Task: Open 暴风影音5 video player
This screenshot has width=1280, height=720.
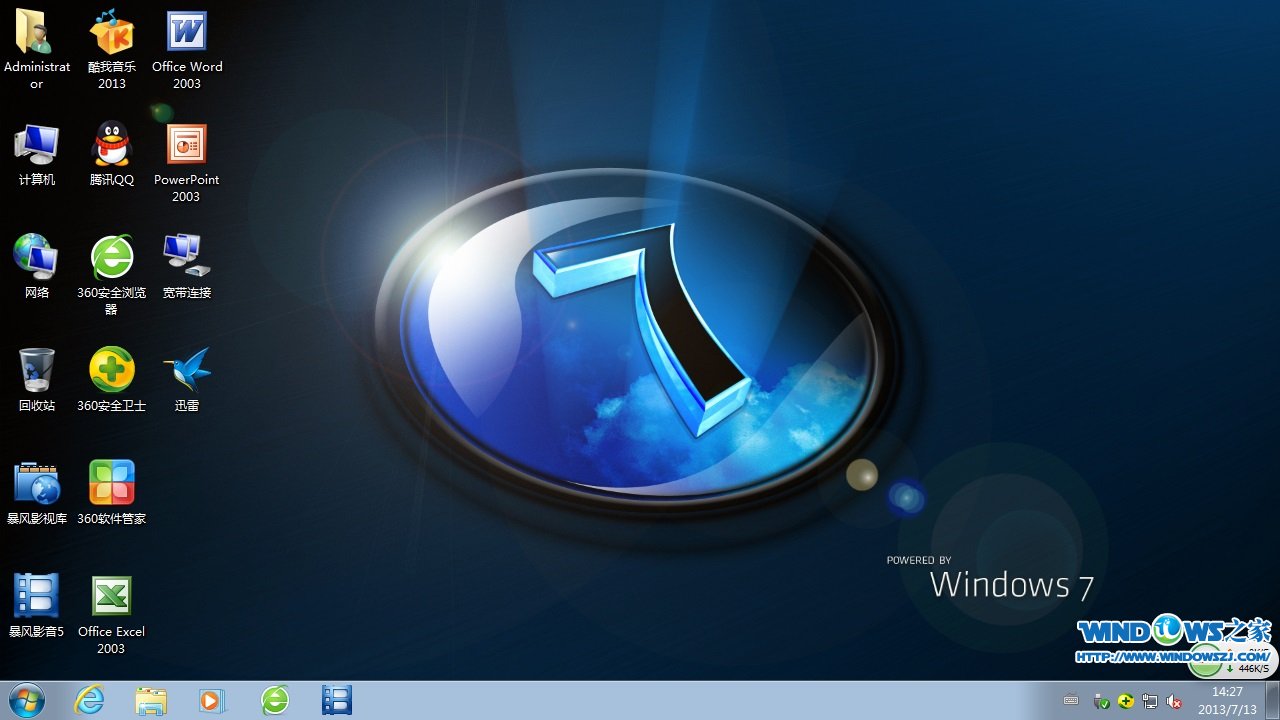Action: pos(37,595)
